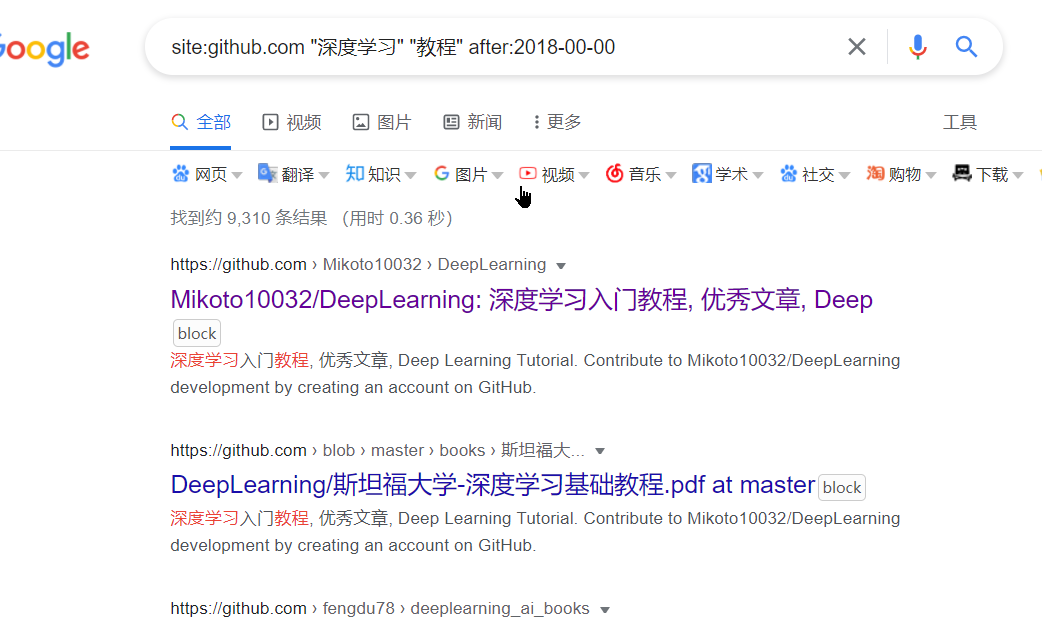Image resolution: width=1042 pixels, height=628 pixels.
Task: Click the Taobao 淘 icon beside 购物
Action: point(875,173)
